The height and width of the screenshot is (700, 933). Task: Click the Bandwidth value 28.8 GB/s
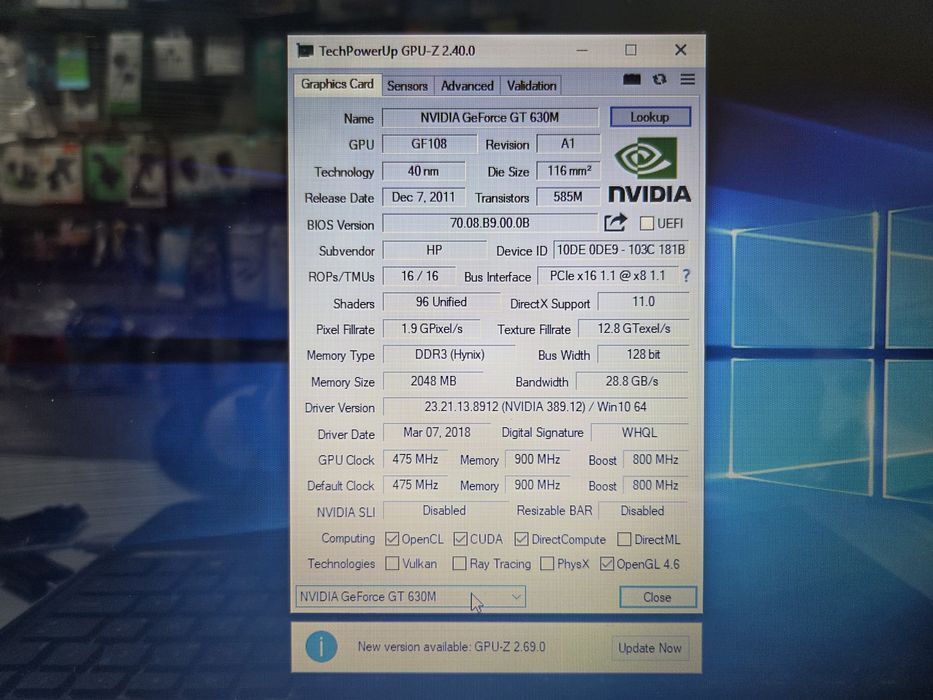click(632, 381)
